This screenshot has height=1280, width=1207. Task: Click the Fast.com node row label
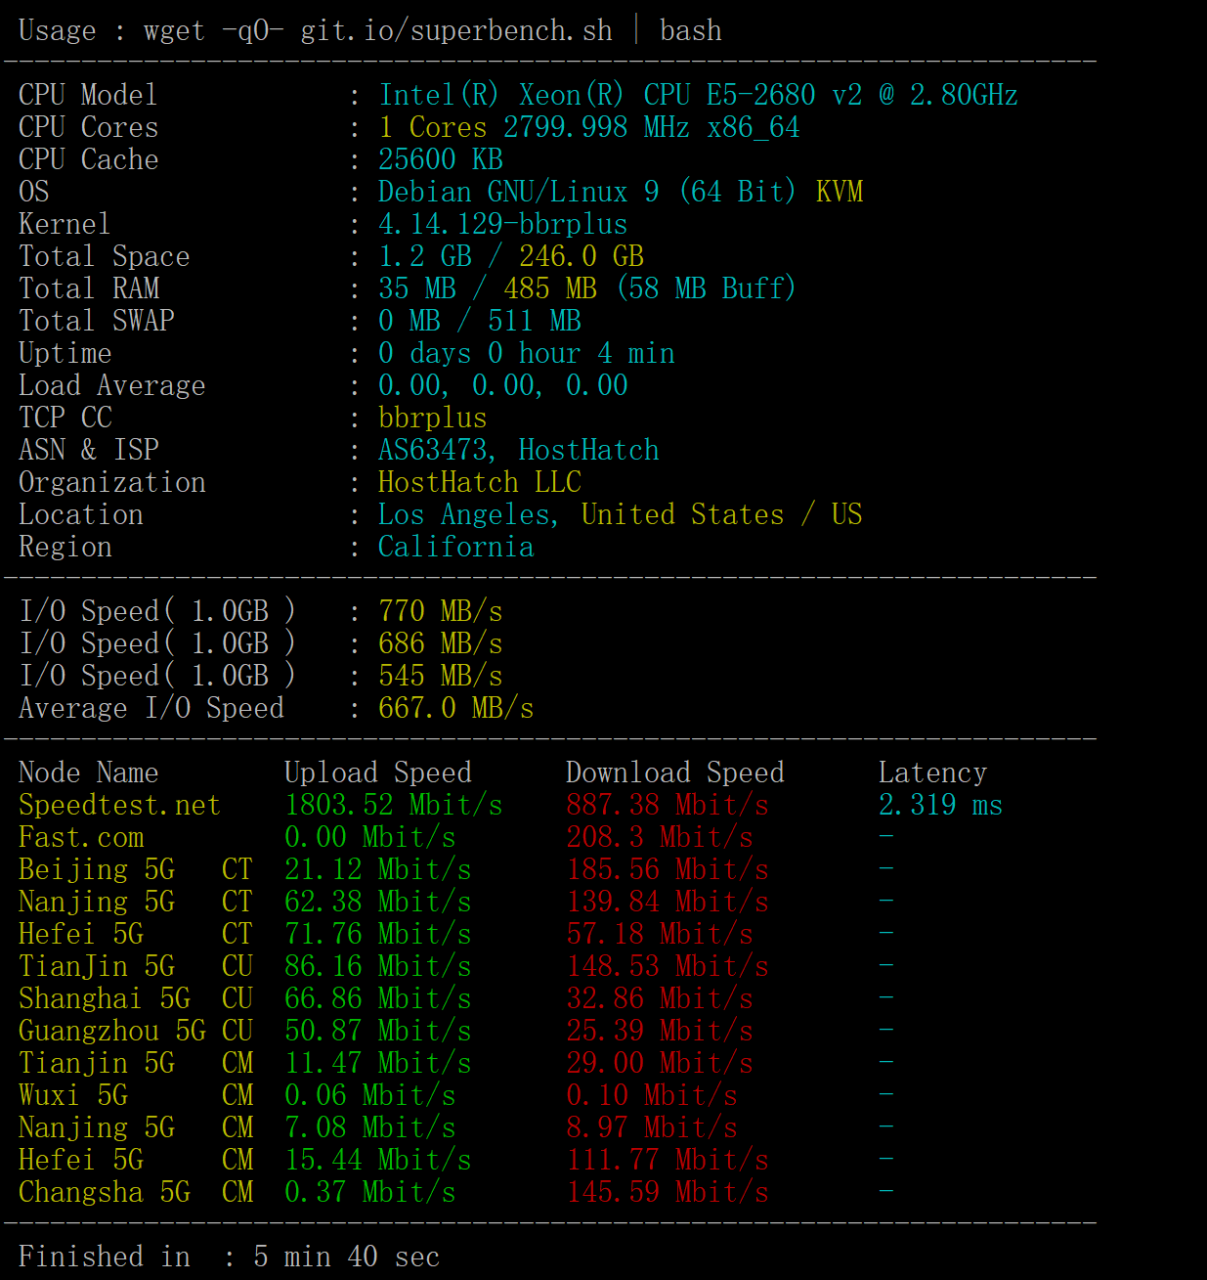(81, 837)
